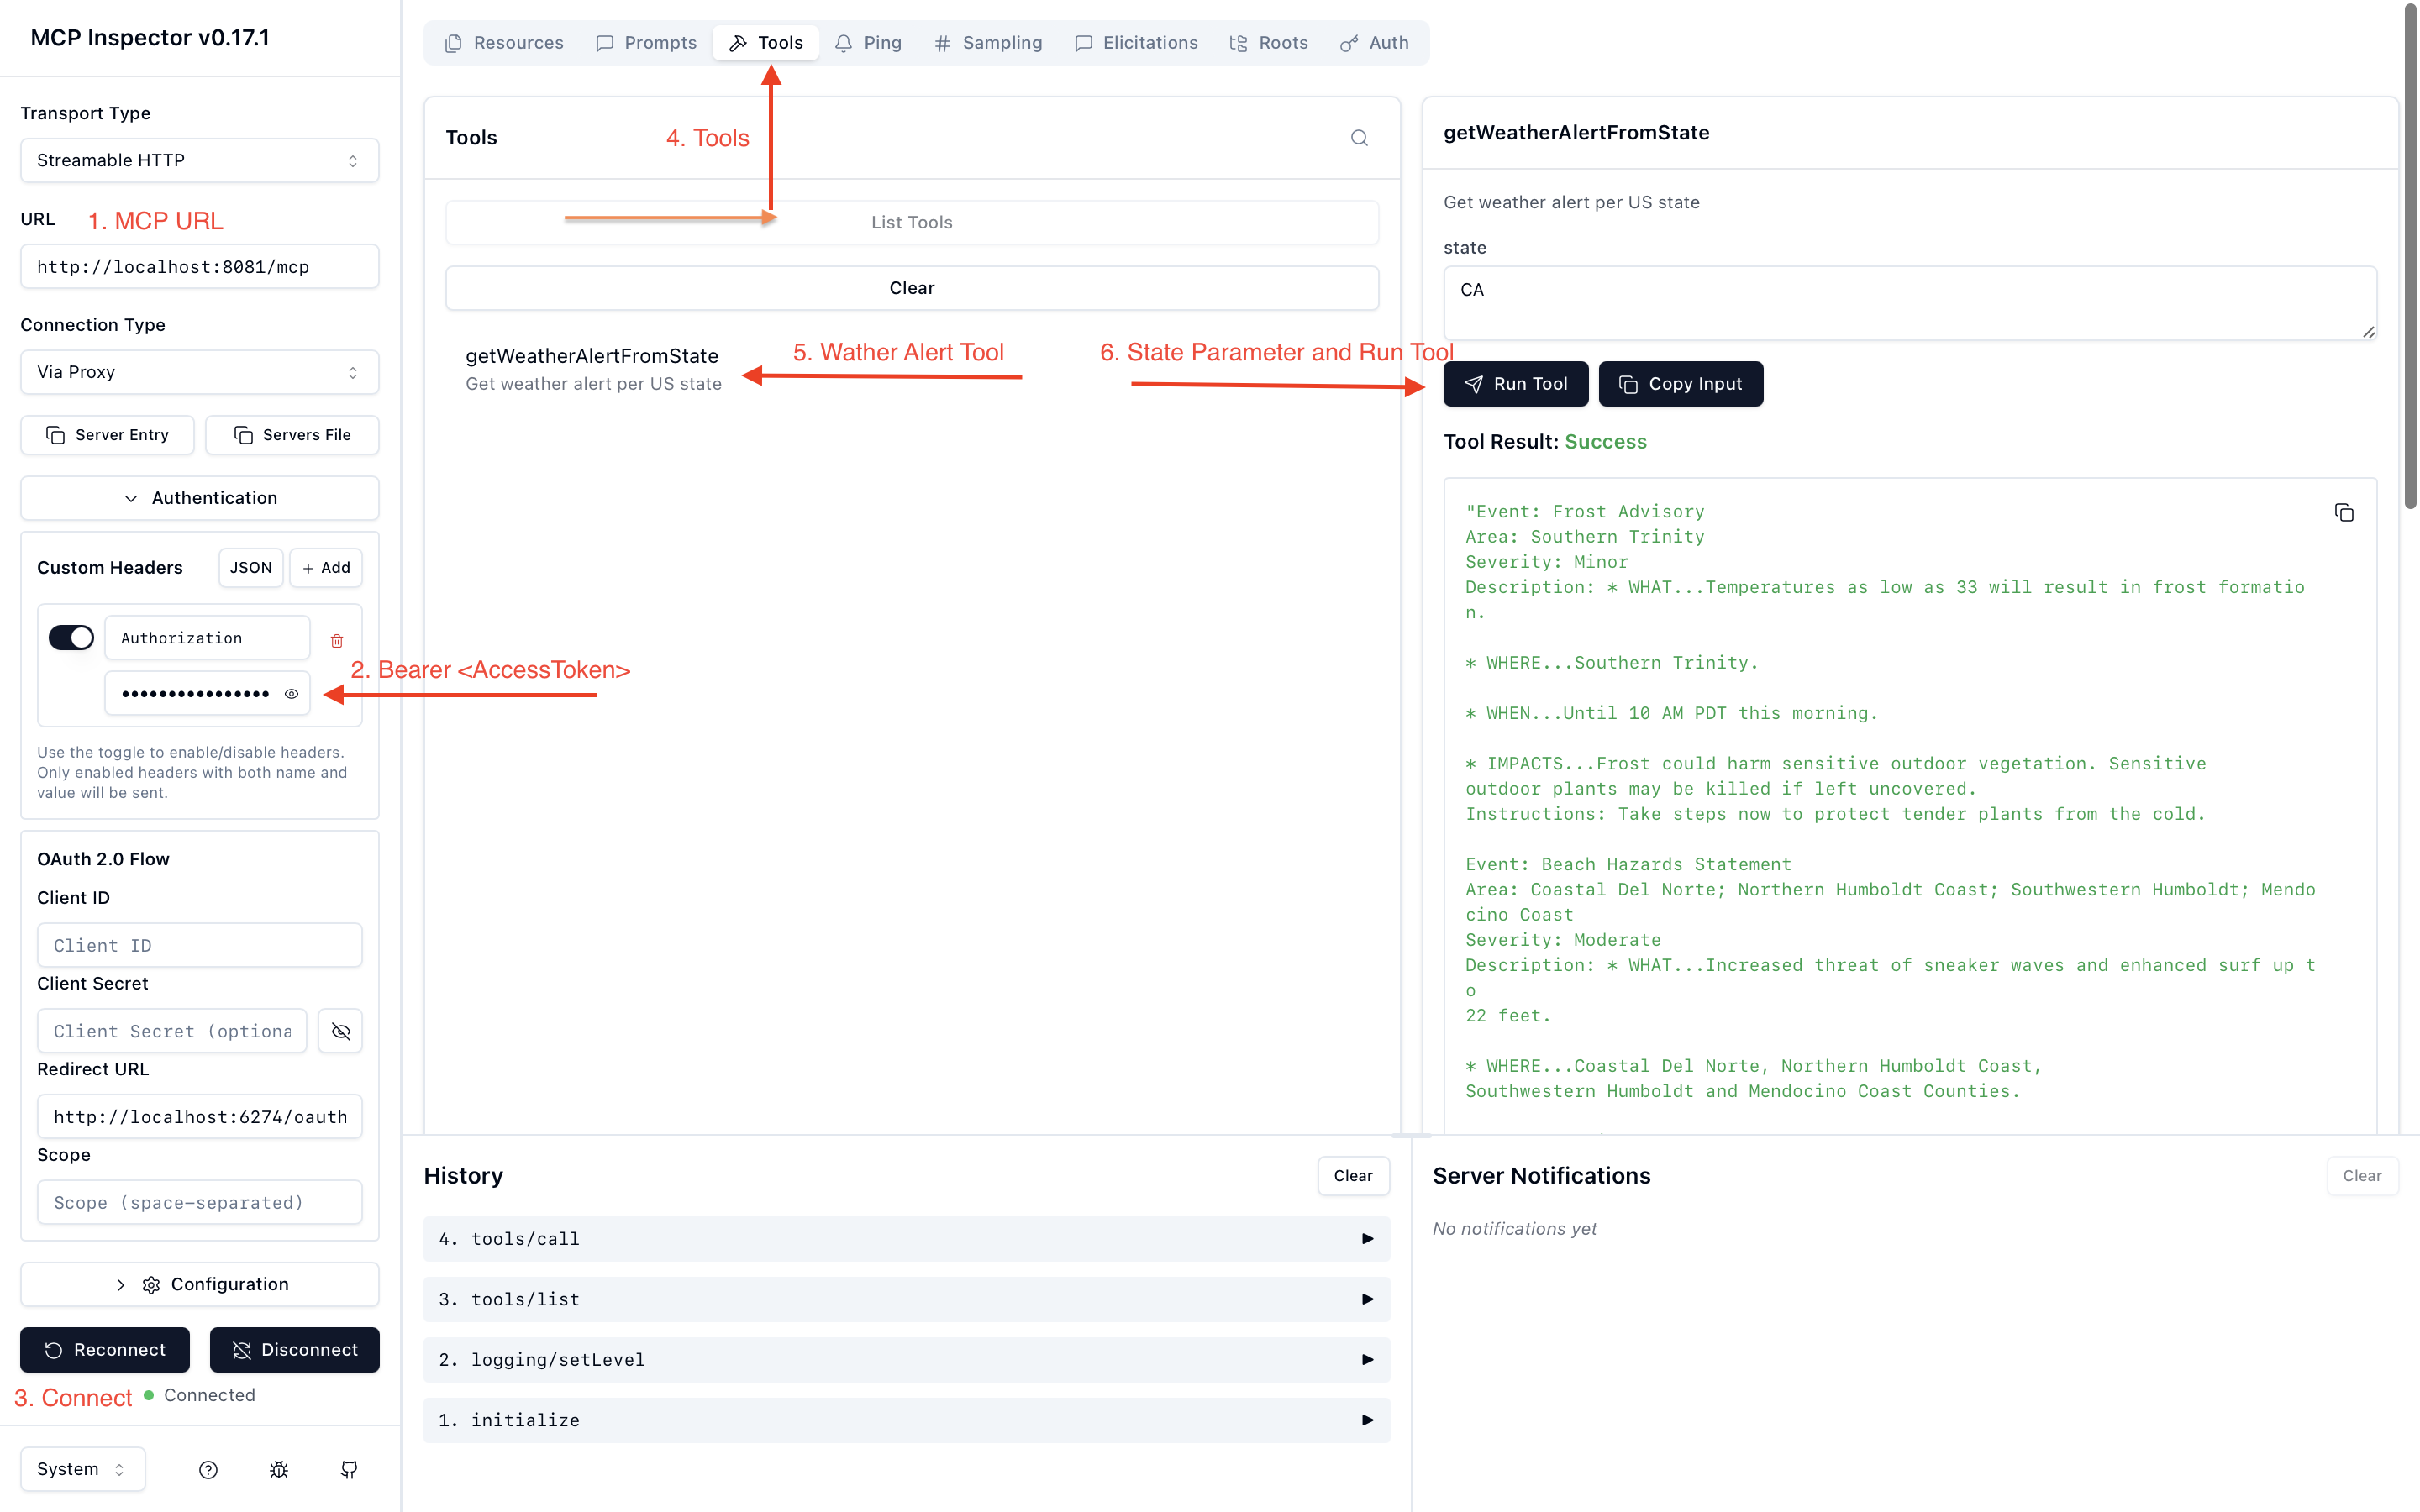The height and width of the screenshot is (1512, 2420).
Task: Open the Roots tab
Action: tap(1268, 42)
